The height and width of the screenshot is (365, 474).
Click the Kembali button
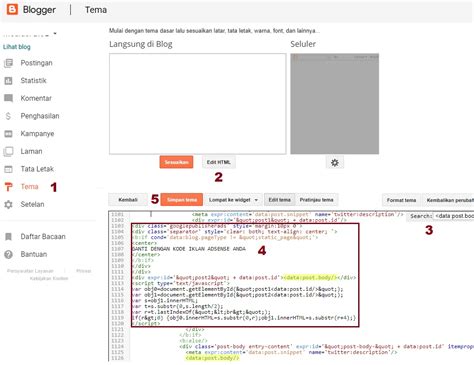[x=128, y=200]
